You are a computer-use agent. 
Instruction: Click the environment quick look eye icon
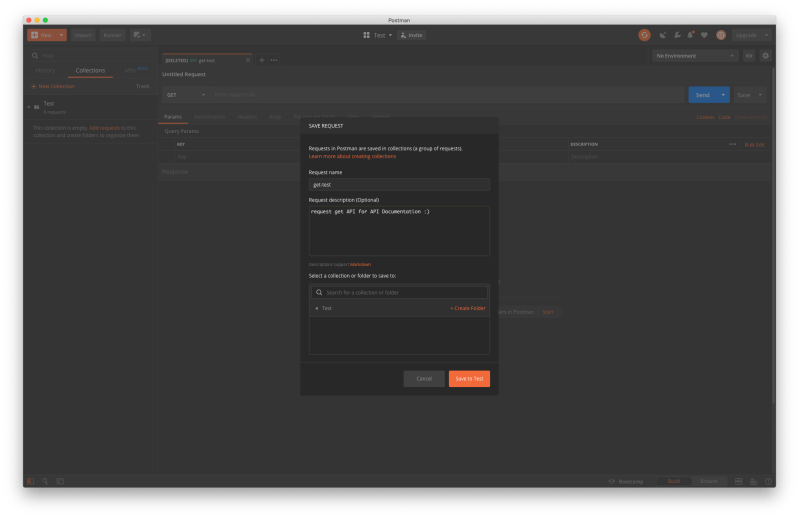(749, 56)
